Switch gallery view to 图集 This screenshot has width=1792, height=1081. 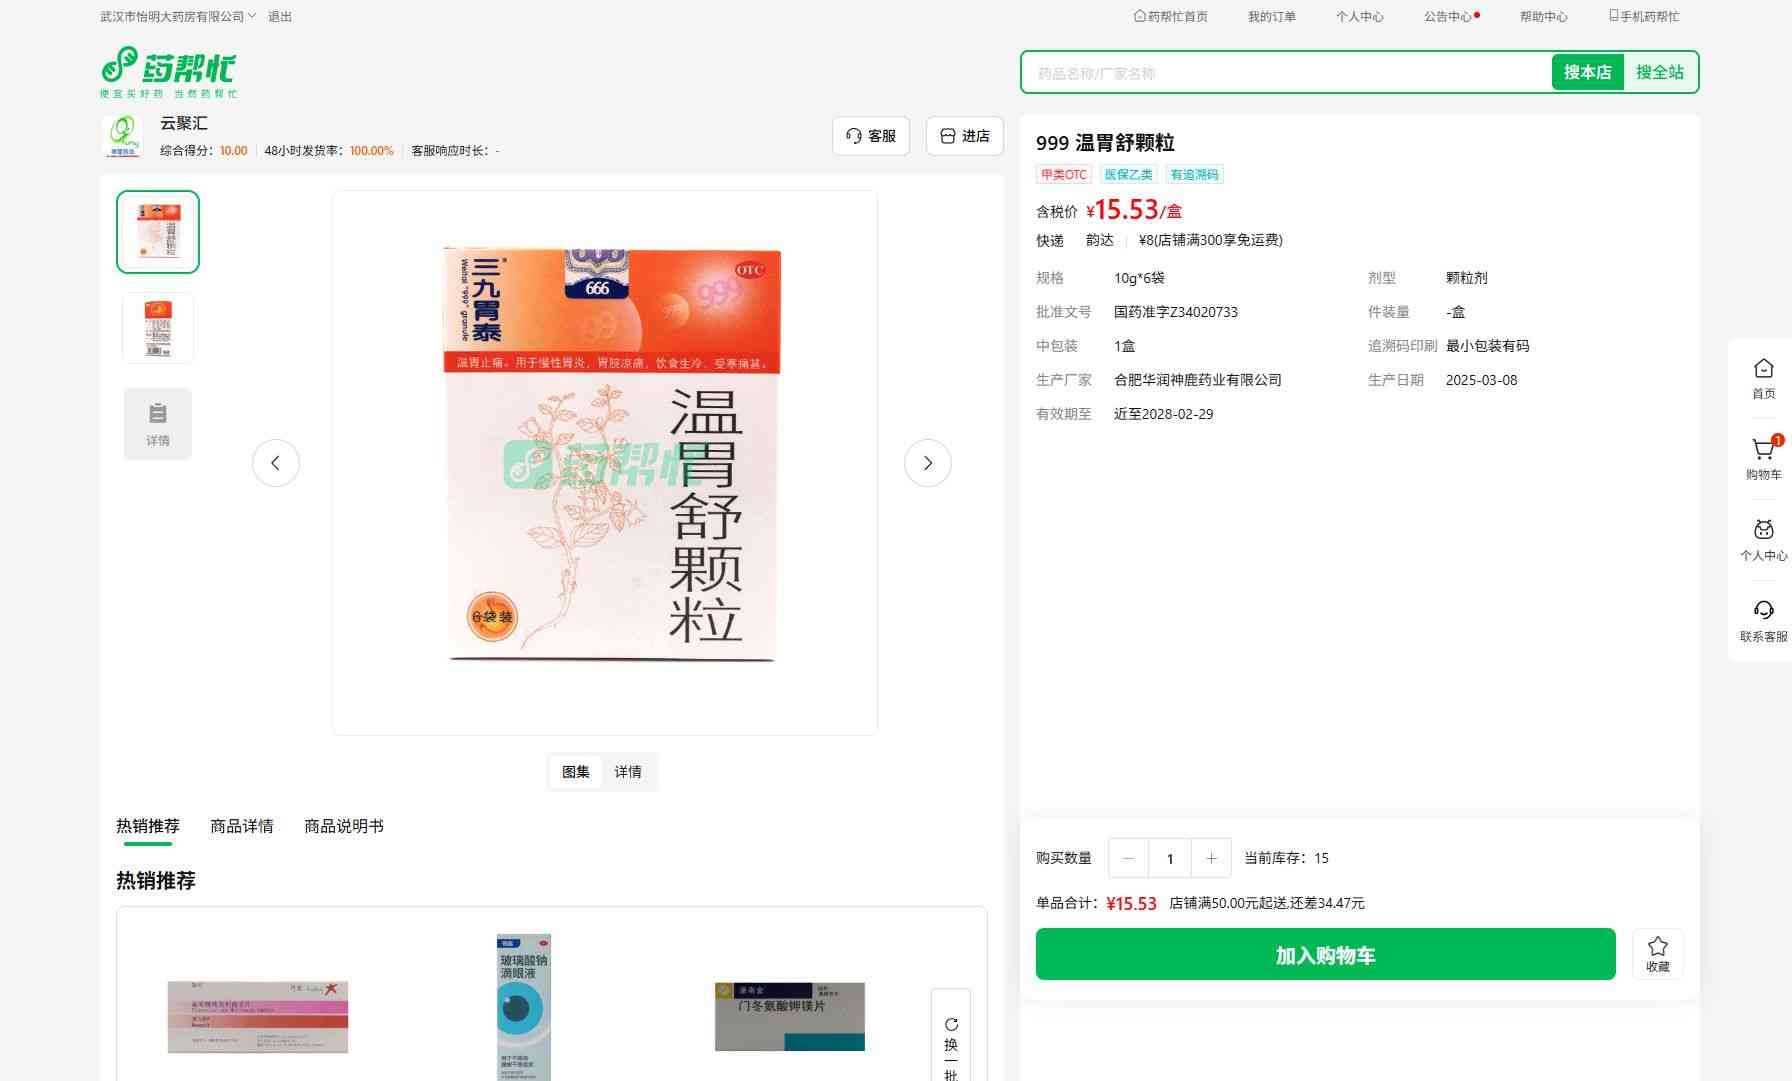[x=576, y=772]
